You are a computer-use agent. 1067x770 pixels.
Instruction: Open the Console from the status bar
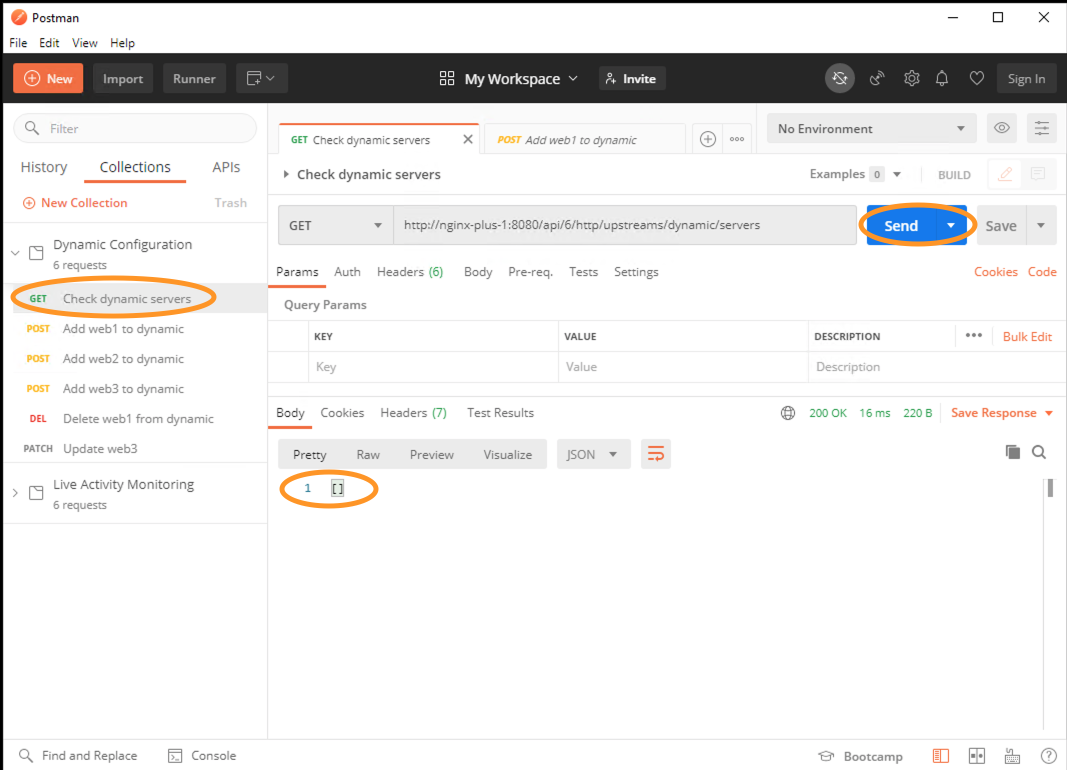tap(202, 756)
